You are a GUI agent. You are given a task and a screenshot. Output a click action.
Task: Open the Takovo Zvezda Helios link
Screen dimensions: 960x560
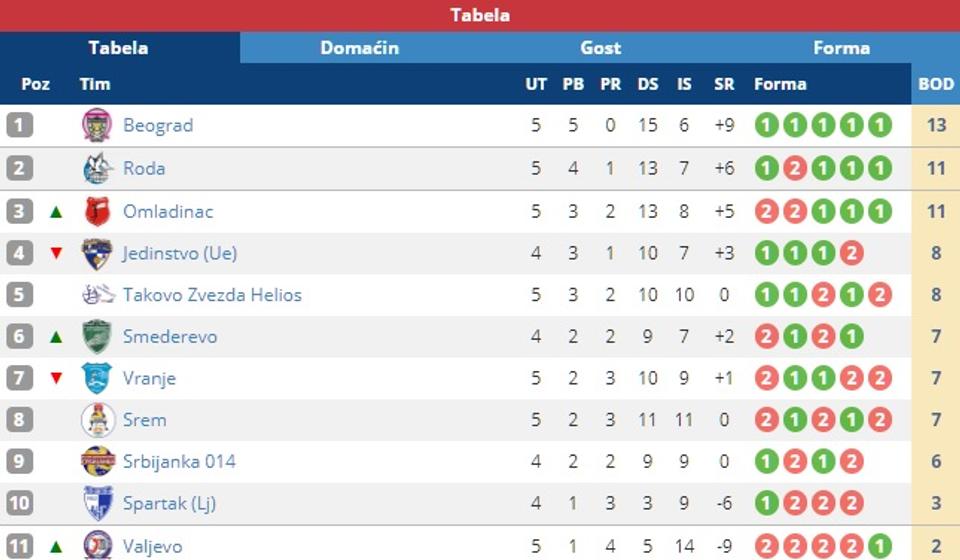point(212,295)
